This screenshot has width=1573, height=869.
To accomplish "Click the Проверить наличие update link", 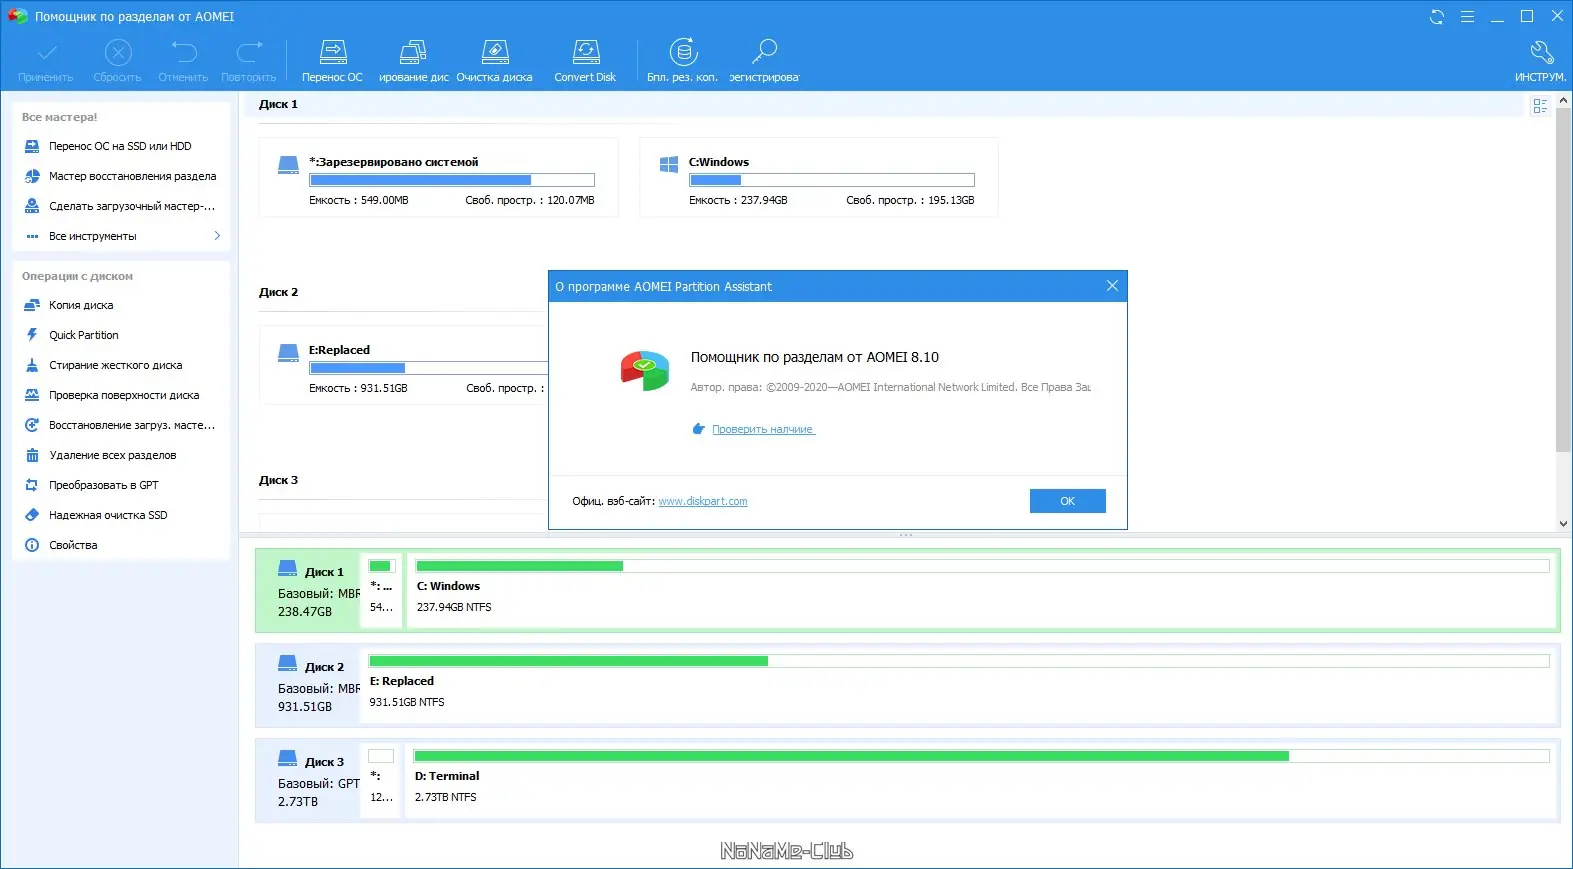I will tap(763, 429).
